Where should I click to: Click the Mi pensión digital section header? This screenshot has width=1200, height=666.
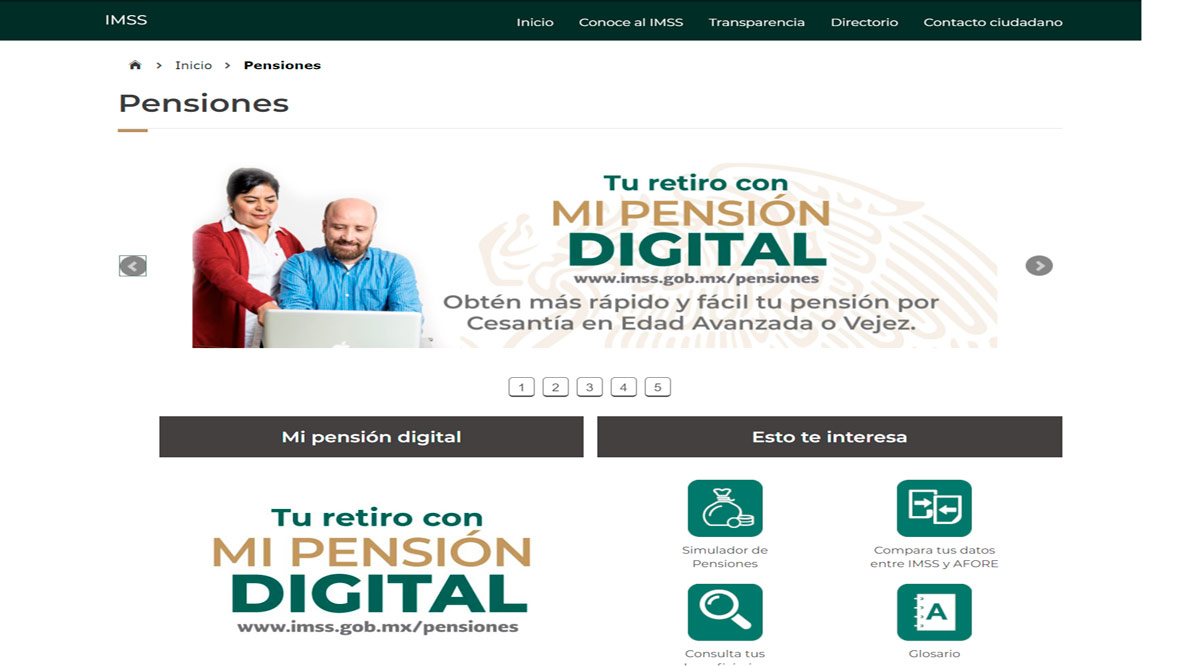click(x=371, y=437)
